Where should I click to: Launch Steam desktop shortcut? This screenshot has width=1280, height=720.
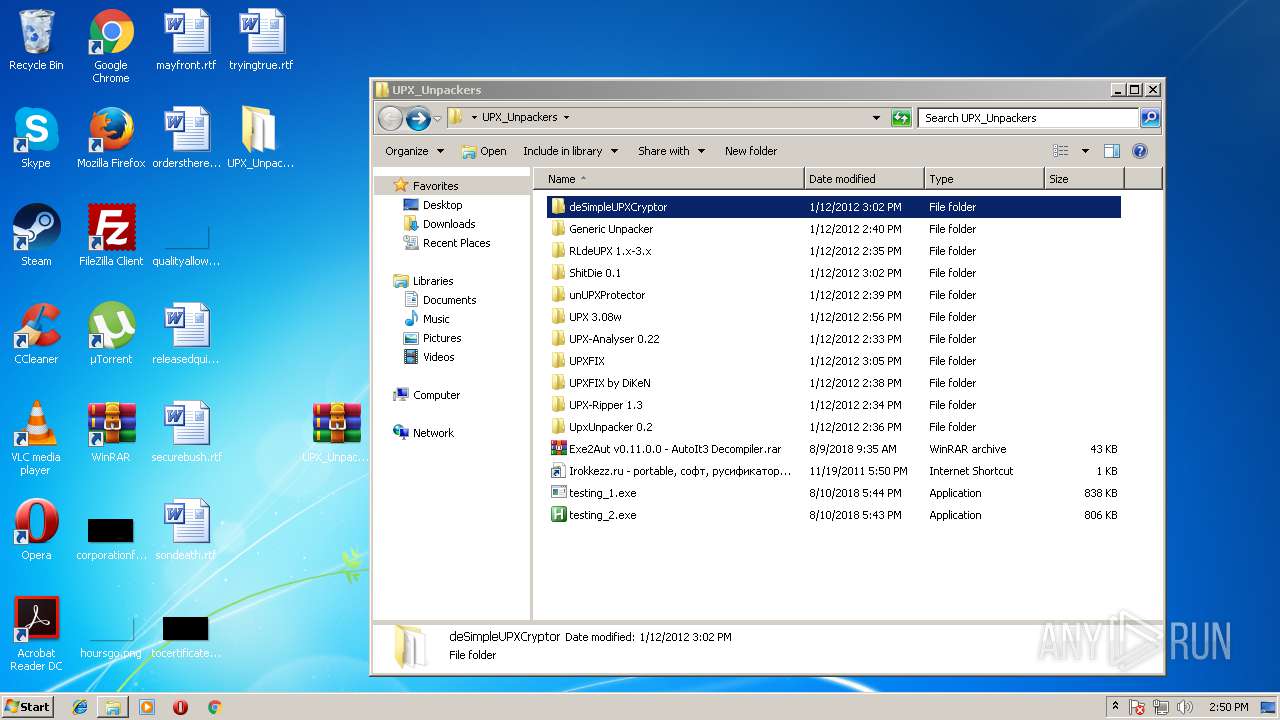pos(36,236)
